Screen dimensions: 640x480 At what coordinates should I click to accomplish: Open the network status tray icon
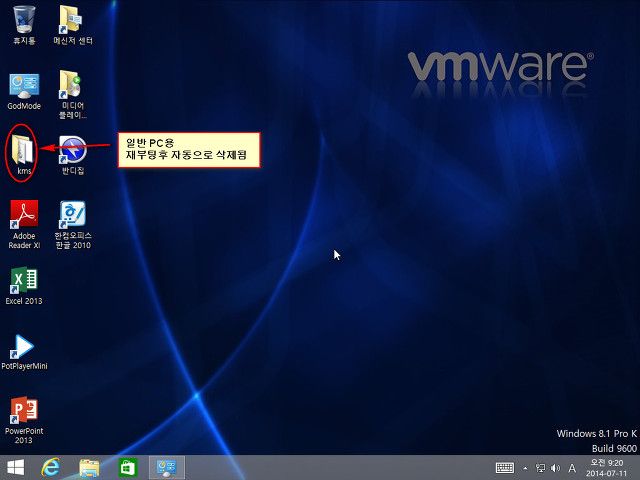(540, 468)
